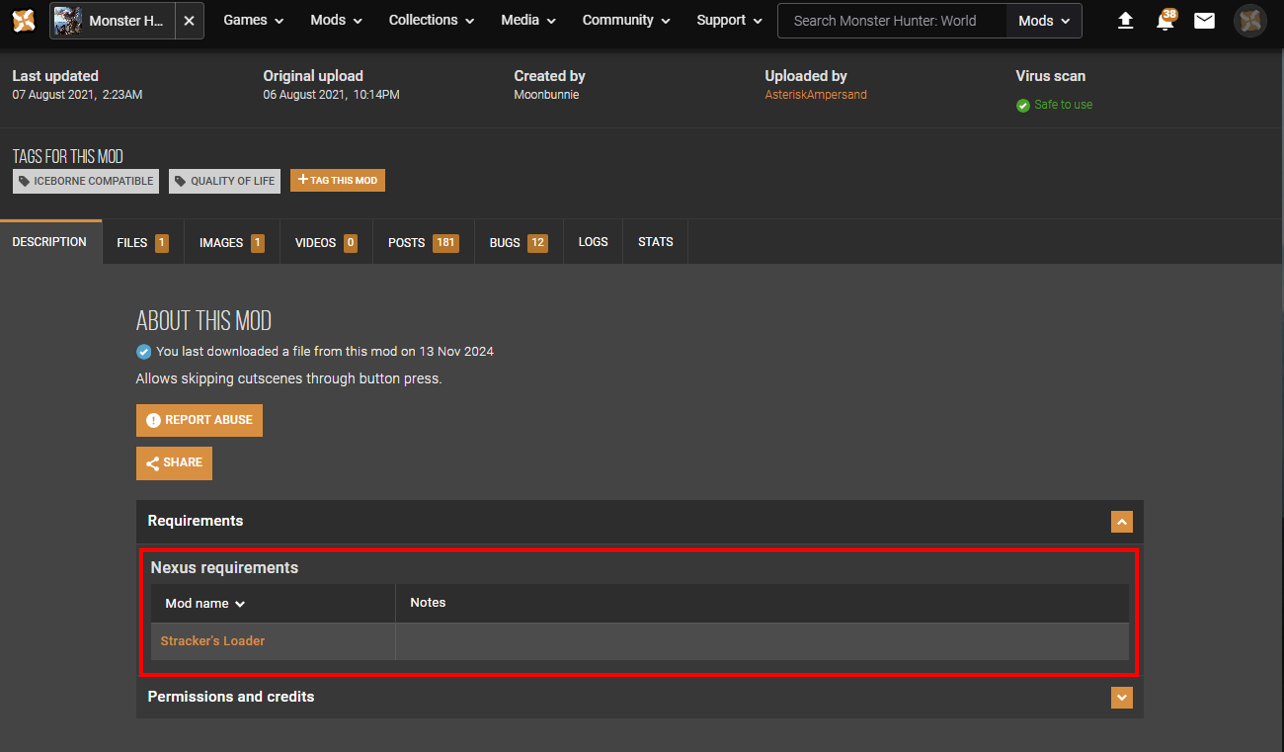Screen dimensions: 1284x752
Task: Sort by Mod name column
Action: point(205,604)
